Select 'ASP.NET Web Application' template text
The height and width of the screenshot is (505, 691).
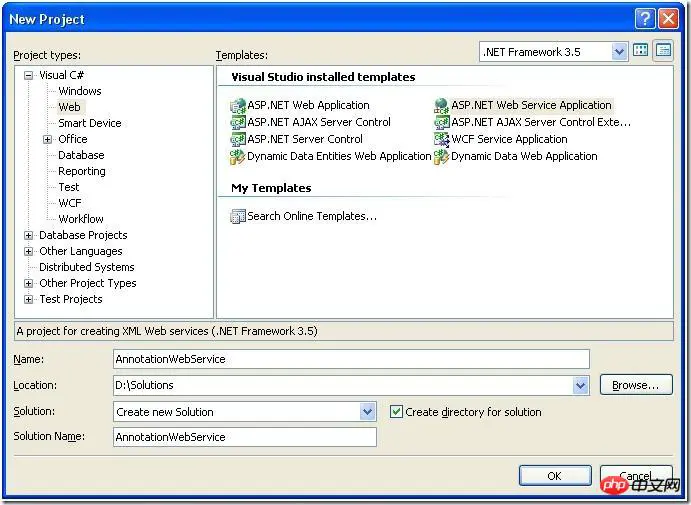[x=308, y=105]
